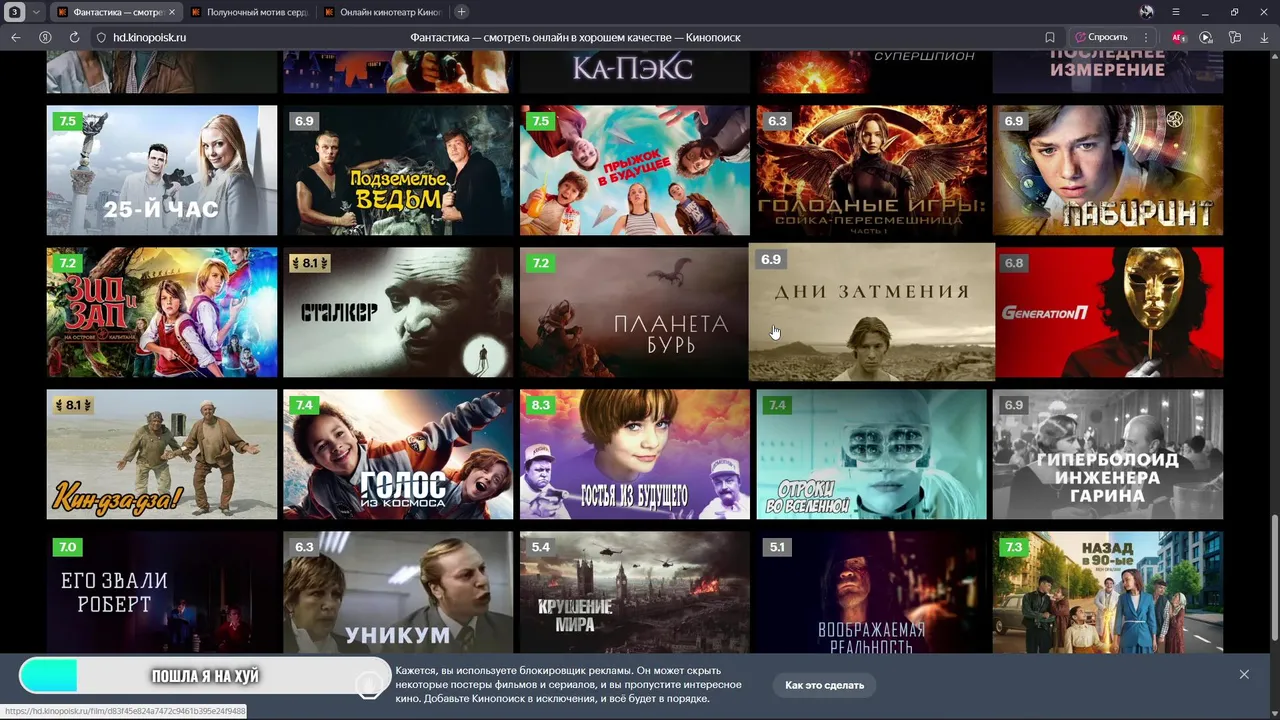Reload the Kinopoisk page

point(74,37)
